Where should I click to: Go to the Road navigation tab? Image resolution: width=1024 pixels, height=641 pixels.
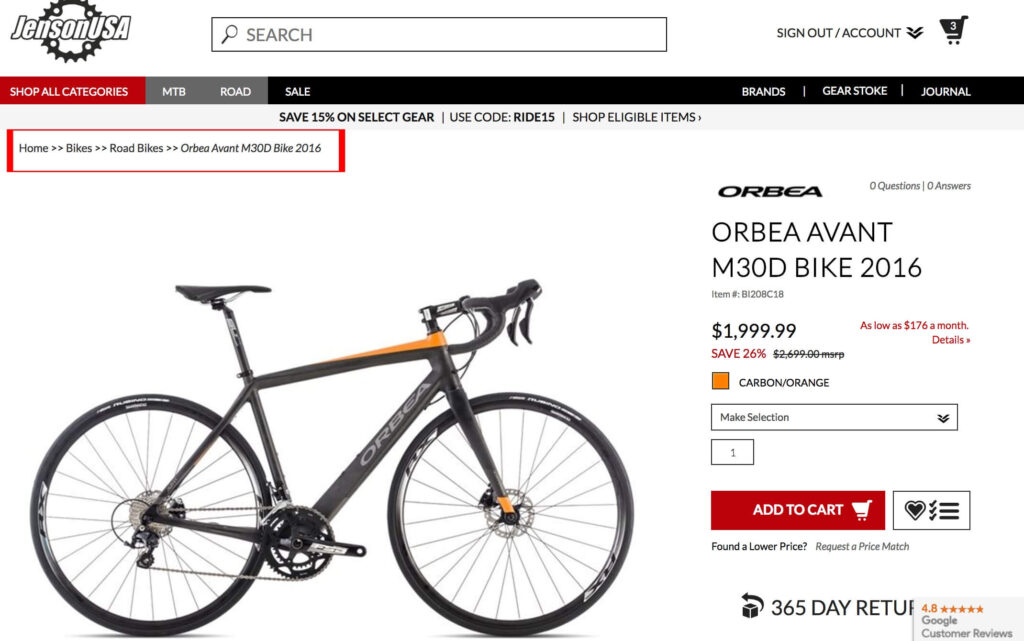(235, 91)
